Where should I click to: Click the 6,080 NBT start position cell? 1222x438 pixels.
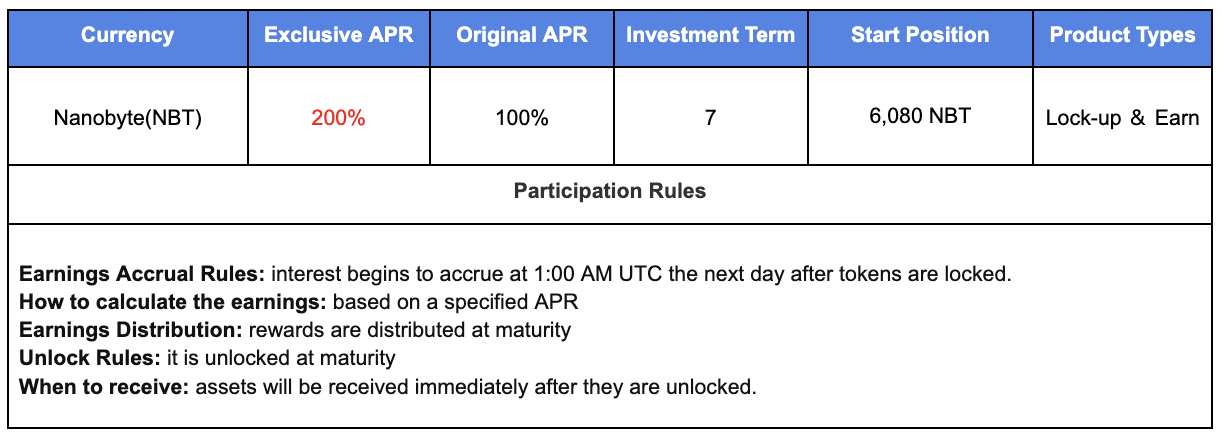[920, 116]
